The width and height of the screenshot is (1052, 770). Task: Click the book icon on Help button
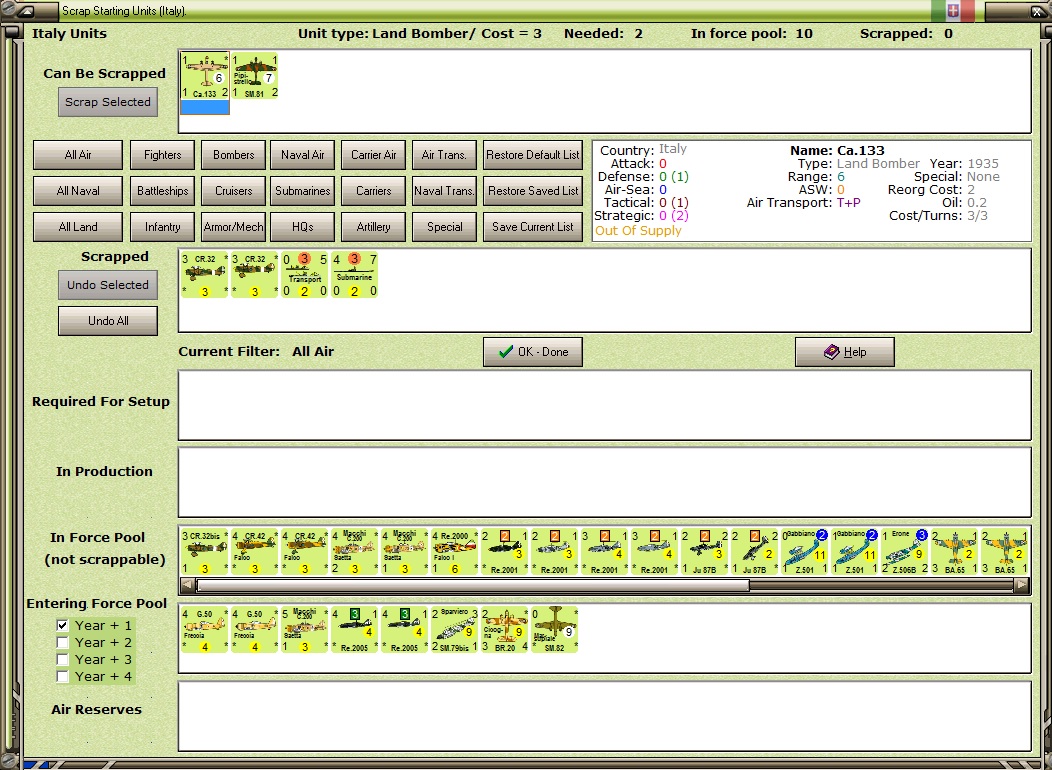[x=831, y=351]
